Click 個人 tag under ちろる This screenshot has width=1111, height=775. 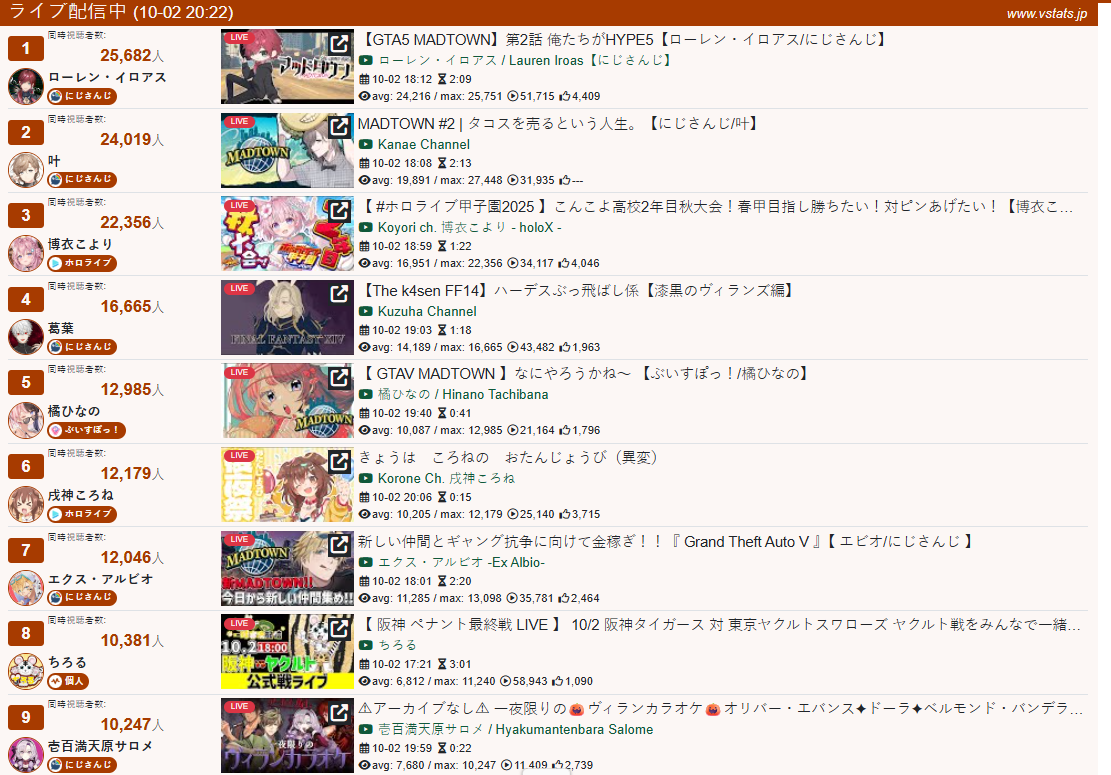(68, 681)
